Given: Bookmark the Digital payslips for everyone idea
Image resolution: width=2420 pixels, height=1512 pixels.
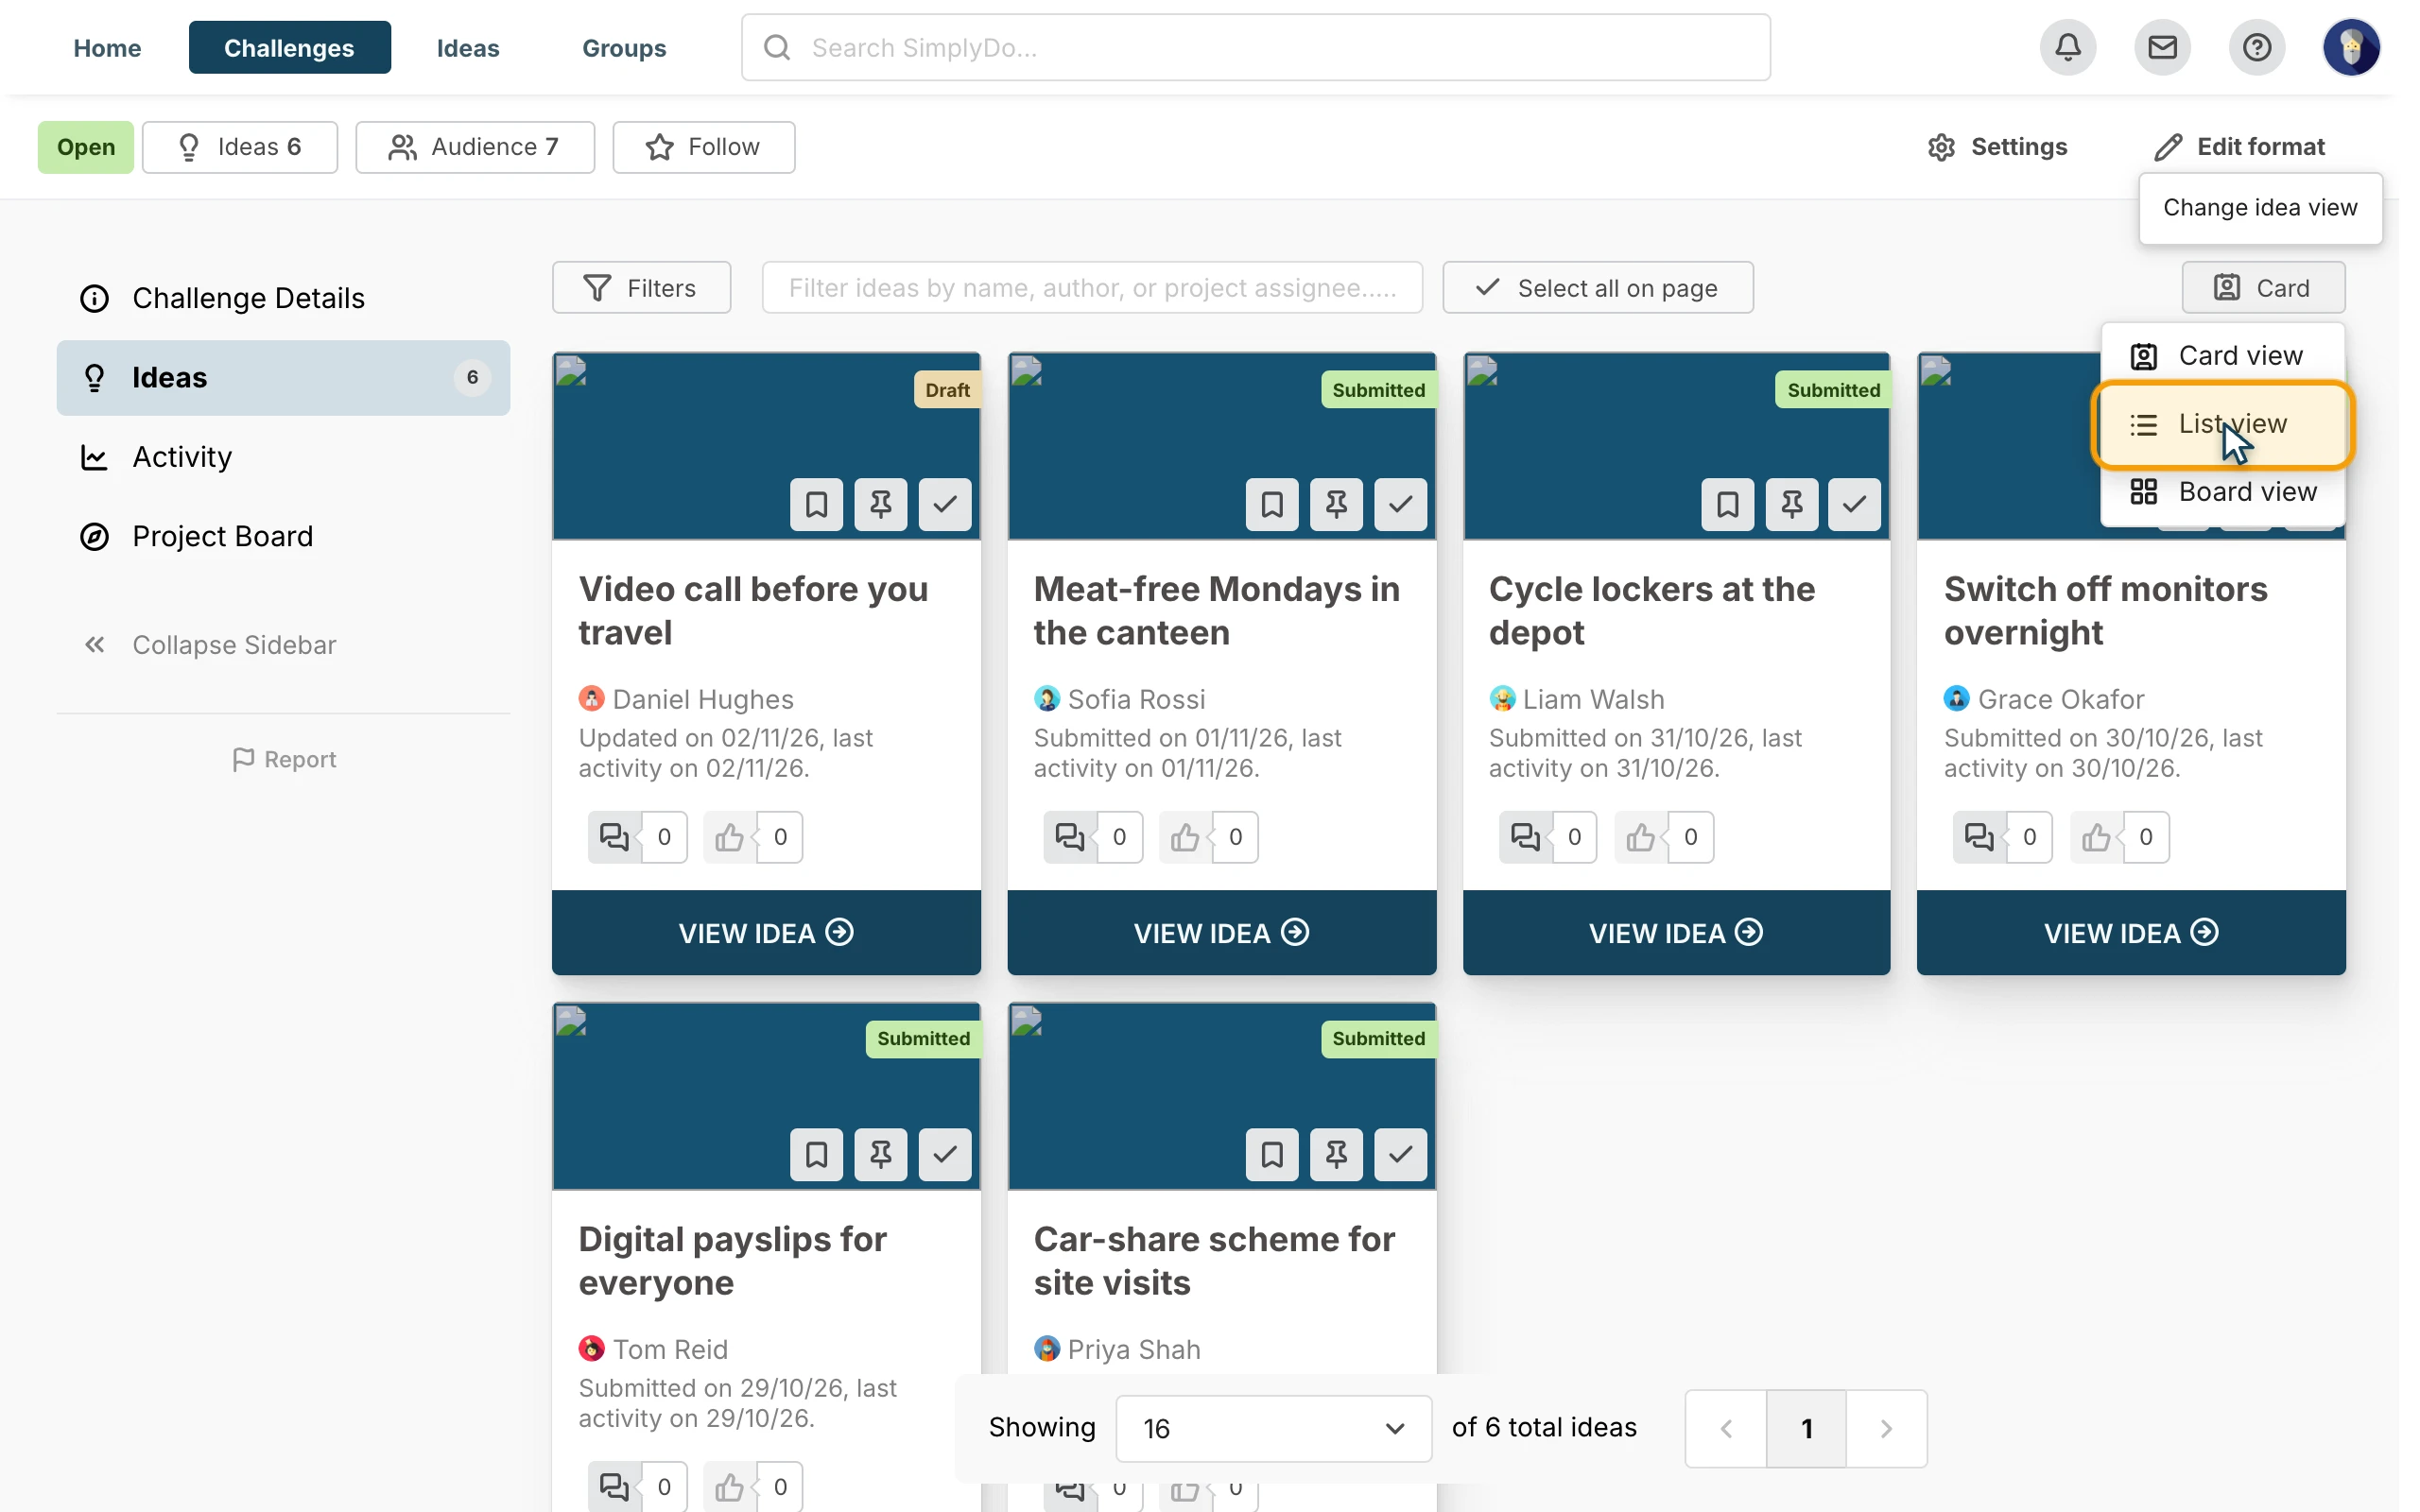Looking at the screenshot, I should pyautogui.click(x=816, y=1154).
